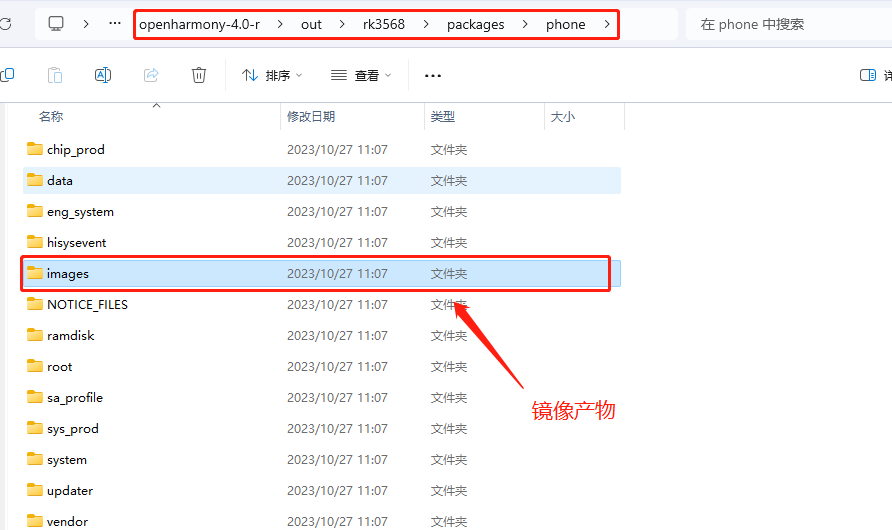The image size is (892, 530).
Task: Click the copy toolbar icon
Action: (7, 74)
